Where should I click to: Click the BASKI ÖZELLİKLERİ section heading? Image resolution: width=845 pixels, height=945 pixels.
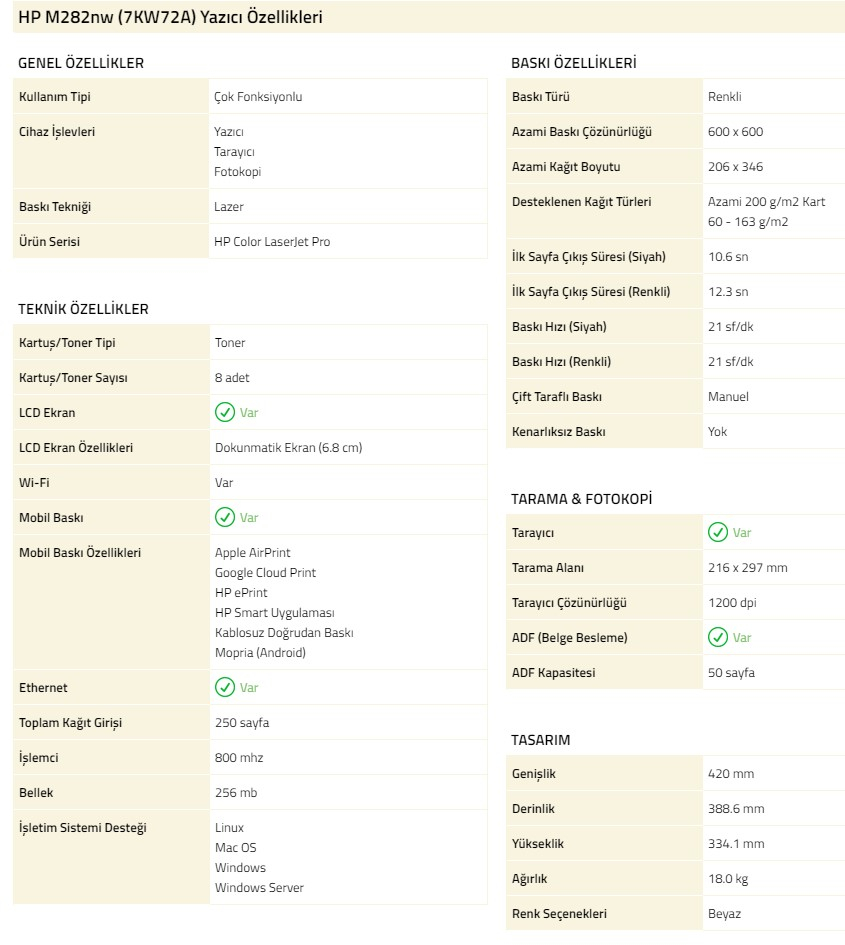coord(574,63)
